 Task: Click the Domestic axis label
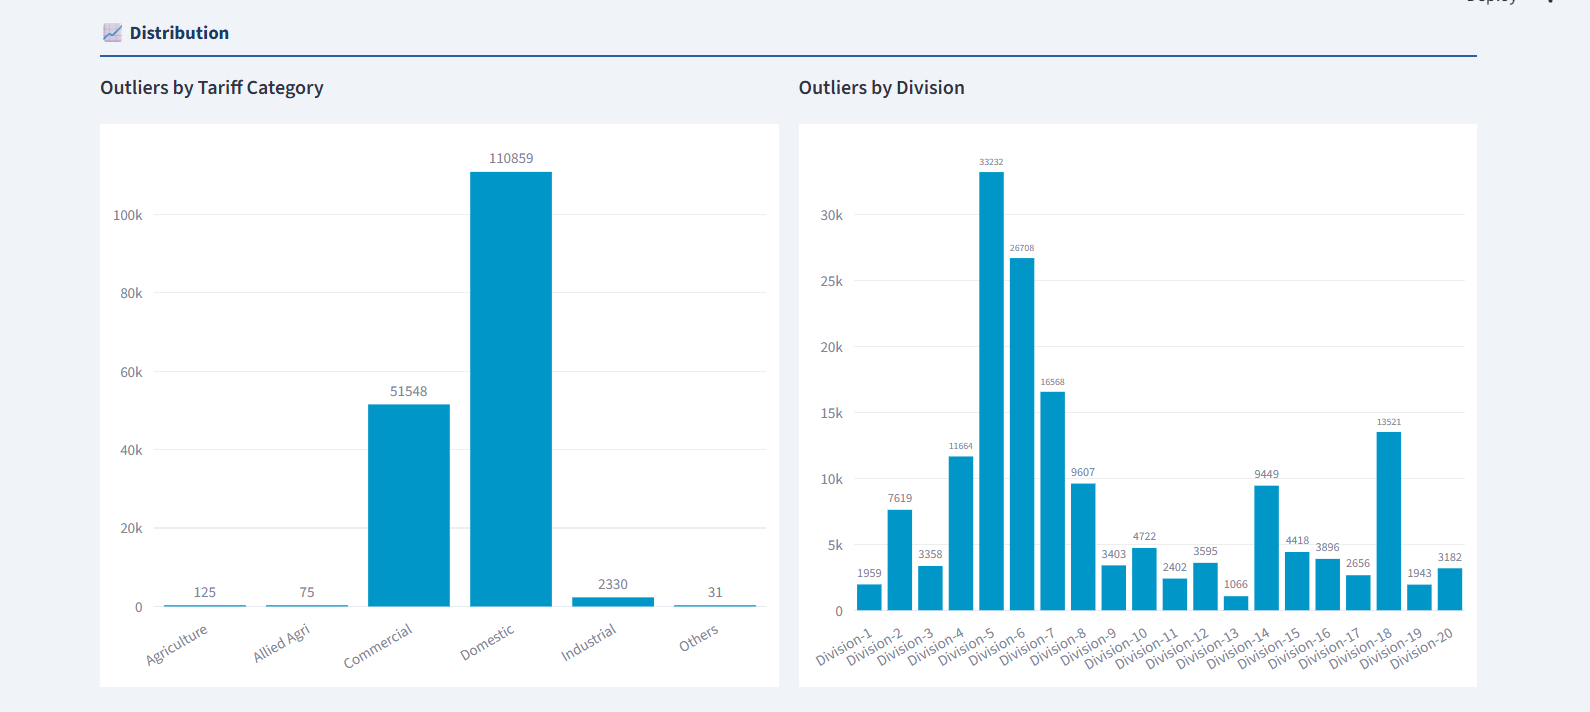pos(487,642)
